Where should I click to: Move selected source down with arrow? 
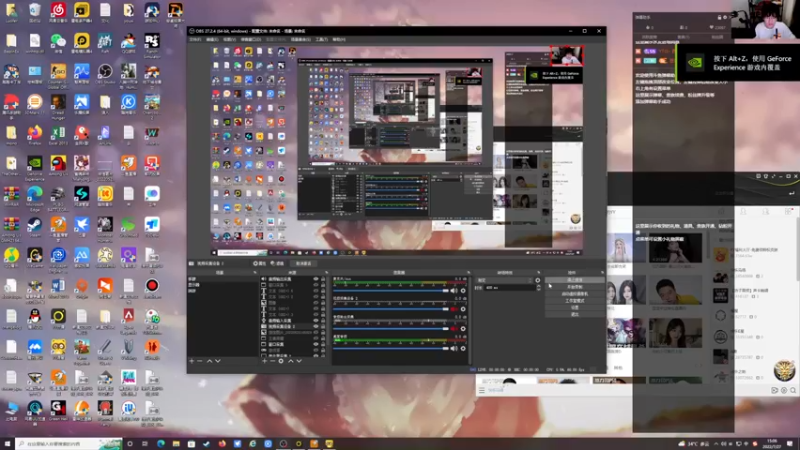(299, 361)
